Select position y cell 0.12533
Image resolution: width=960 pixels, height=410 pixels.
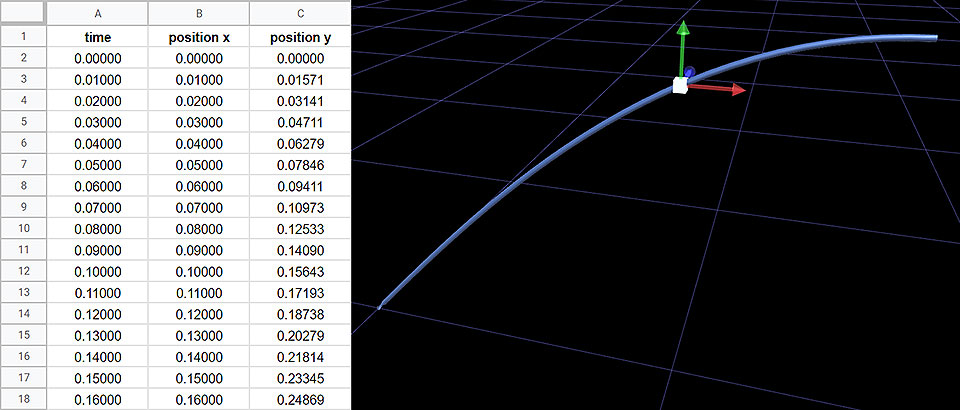point(300,229)
